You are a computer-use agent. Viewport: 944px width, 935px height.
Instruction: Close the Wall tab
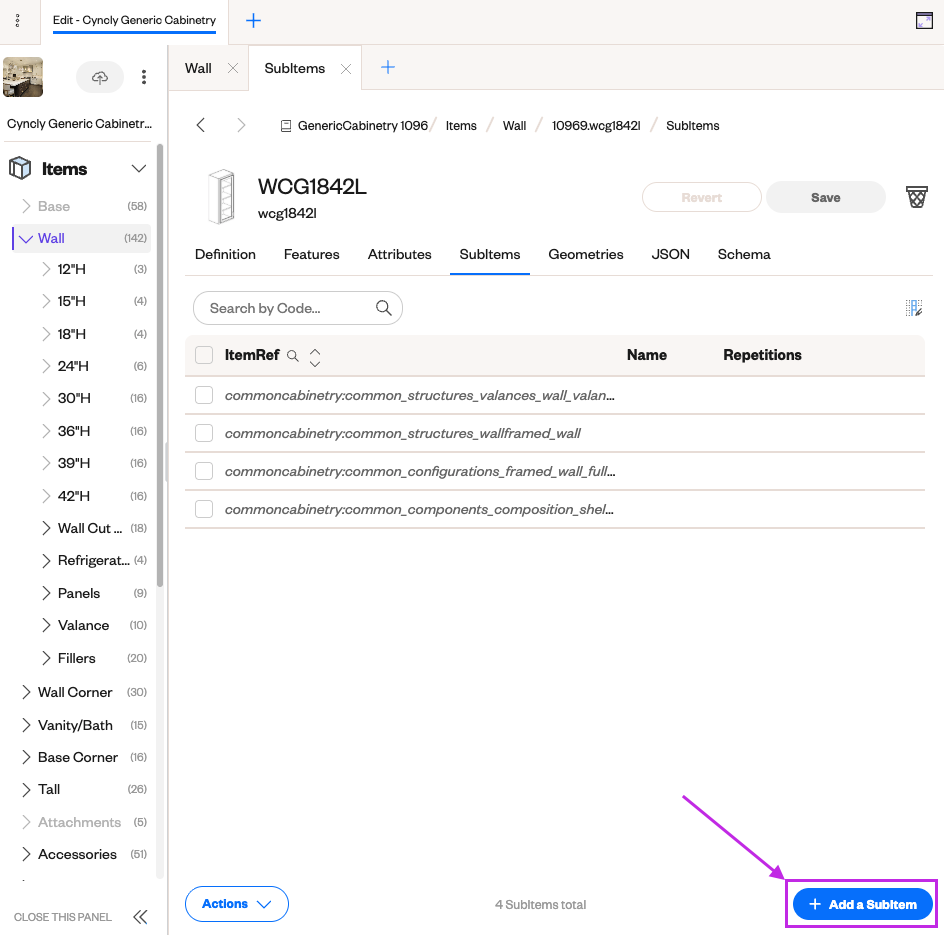coord(233,68)
